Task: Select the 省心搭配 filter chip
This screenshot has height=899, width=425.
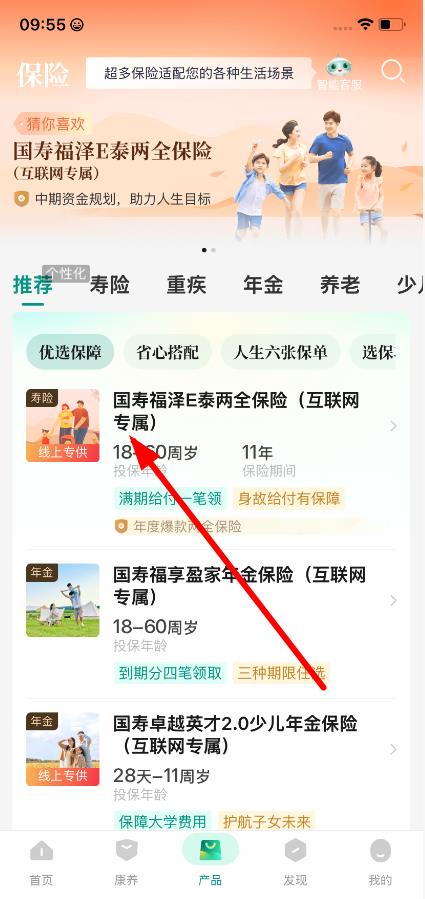Action: tap(167, 352)
